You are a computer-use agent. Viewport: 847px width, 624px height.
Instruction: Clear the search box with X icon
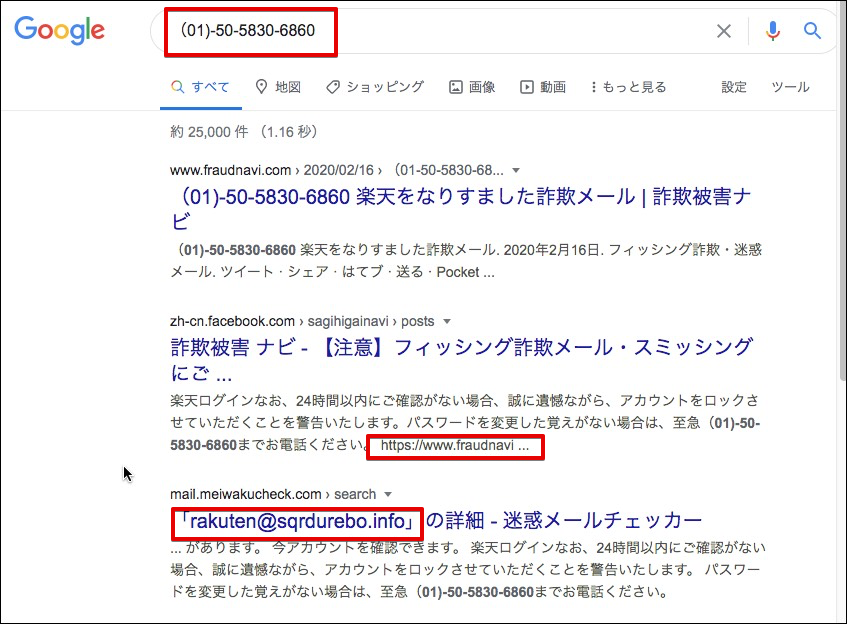(x=724, y=31)
